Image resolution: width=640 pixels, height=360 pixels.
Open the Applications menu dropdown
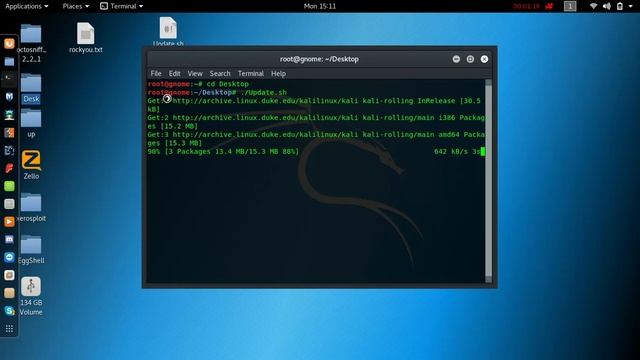(27, 6)
